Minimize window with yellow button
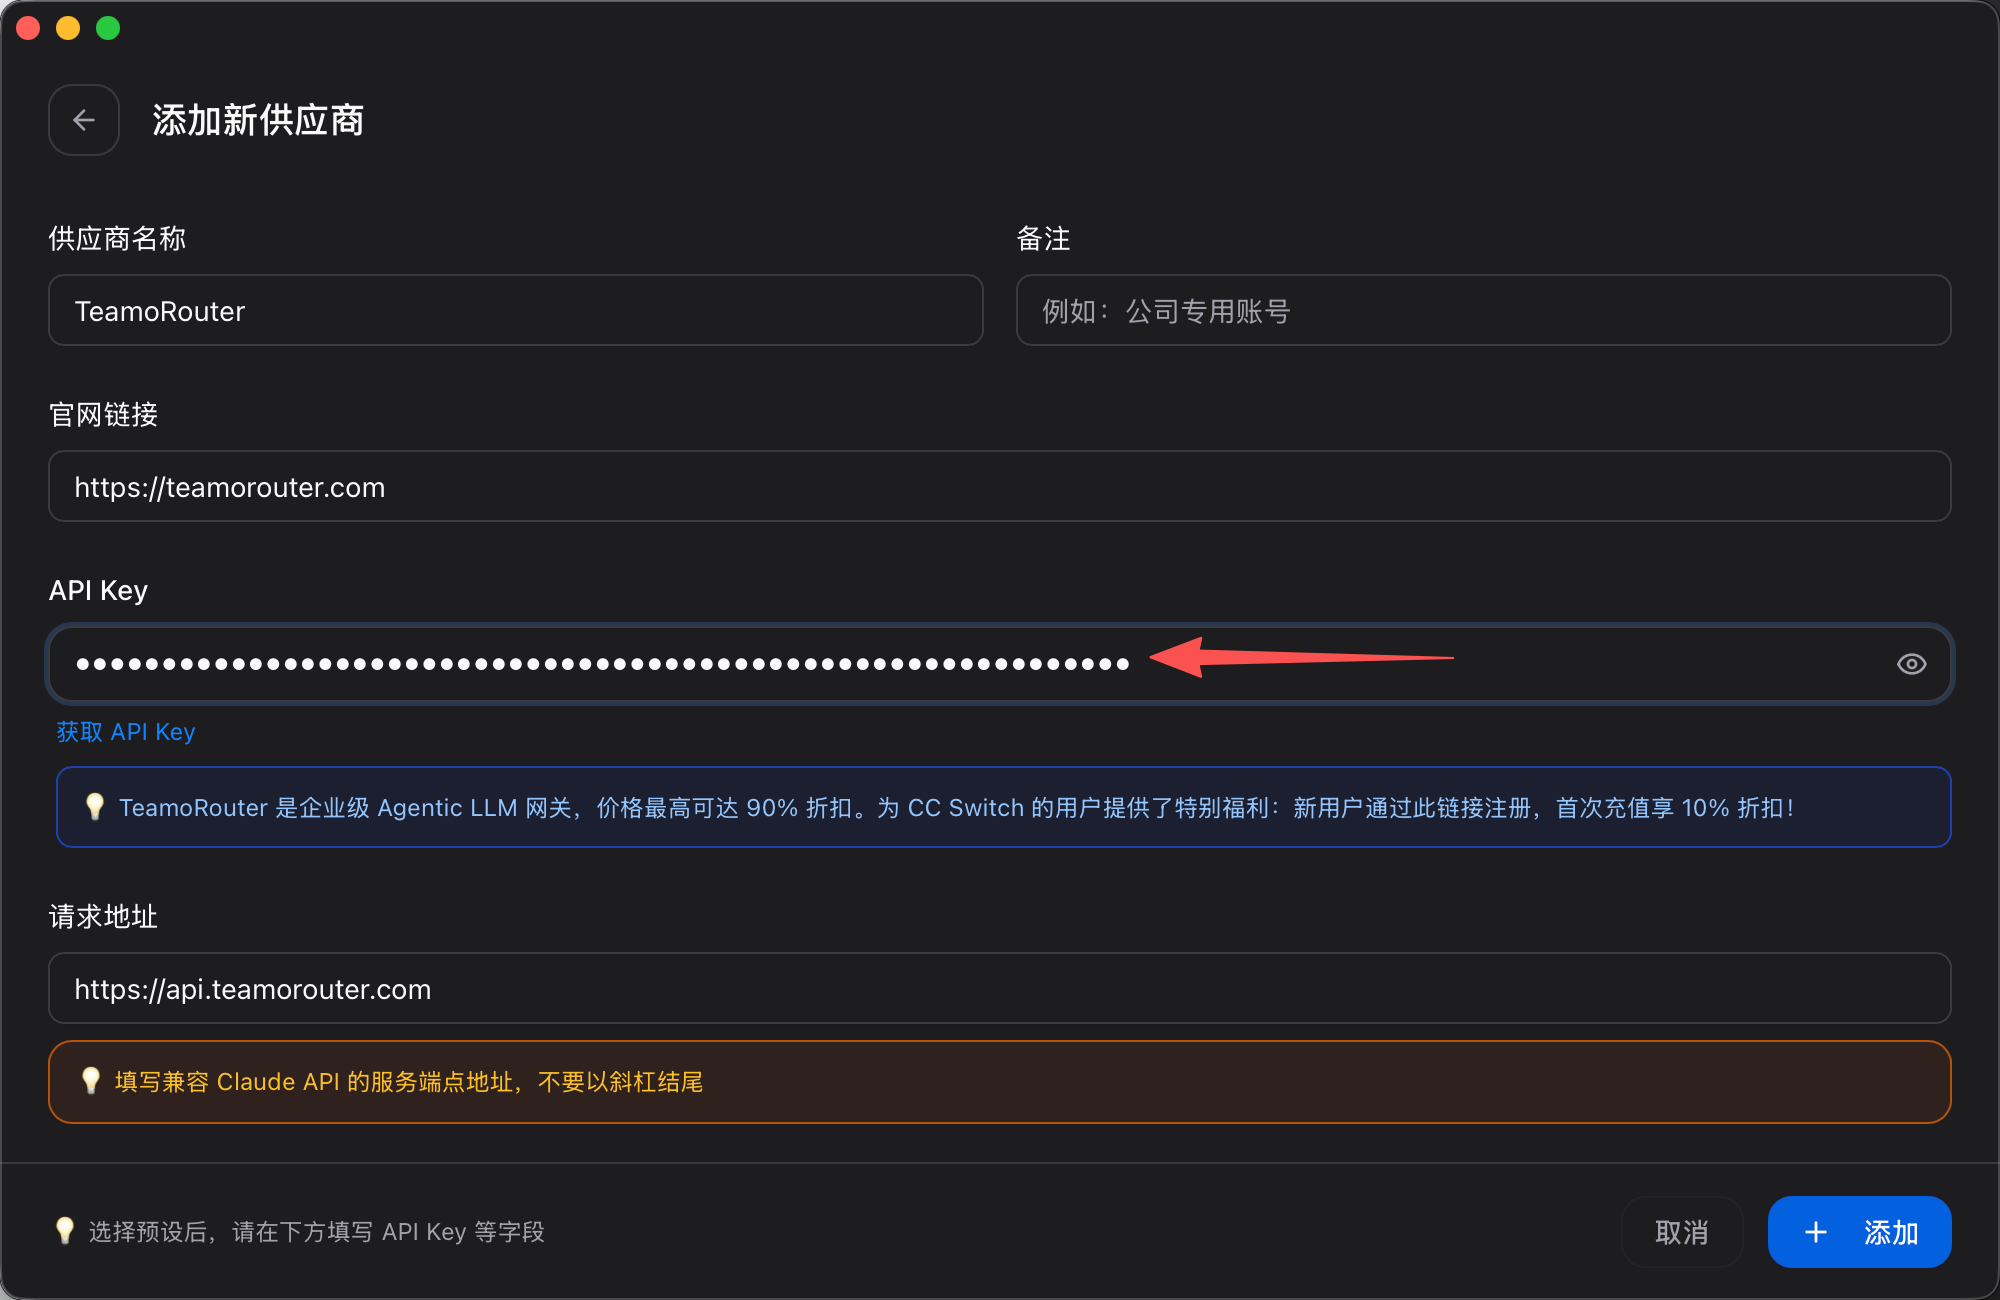 pos(68,28)
